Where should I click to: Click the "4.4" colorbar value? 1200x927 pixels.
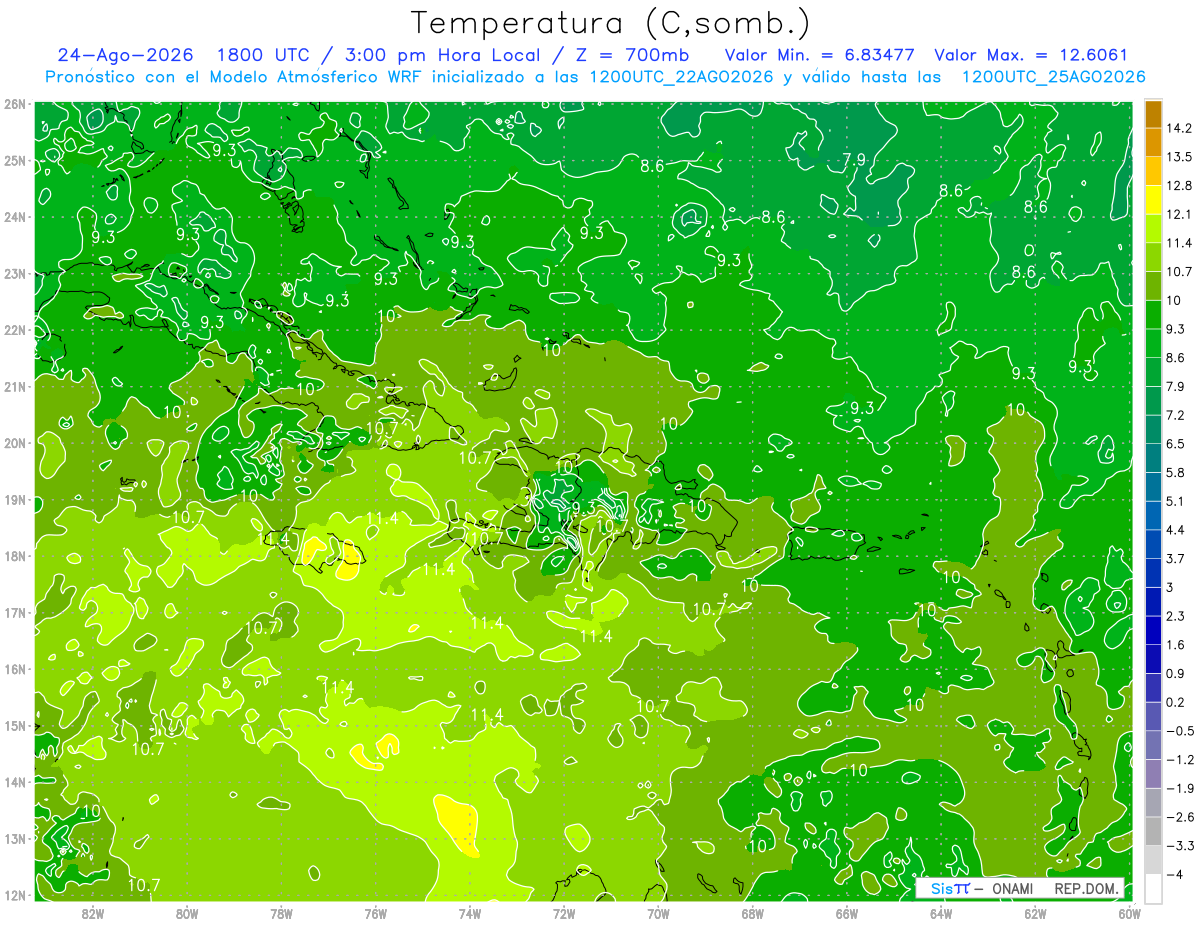coord(1176,530)
